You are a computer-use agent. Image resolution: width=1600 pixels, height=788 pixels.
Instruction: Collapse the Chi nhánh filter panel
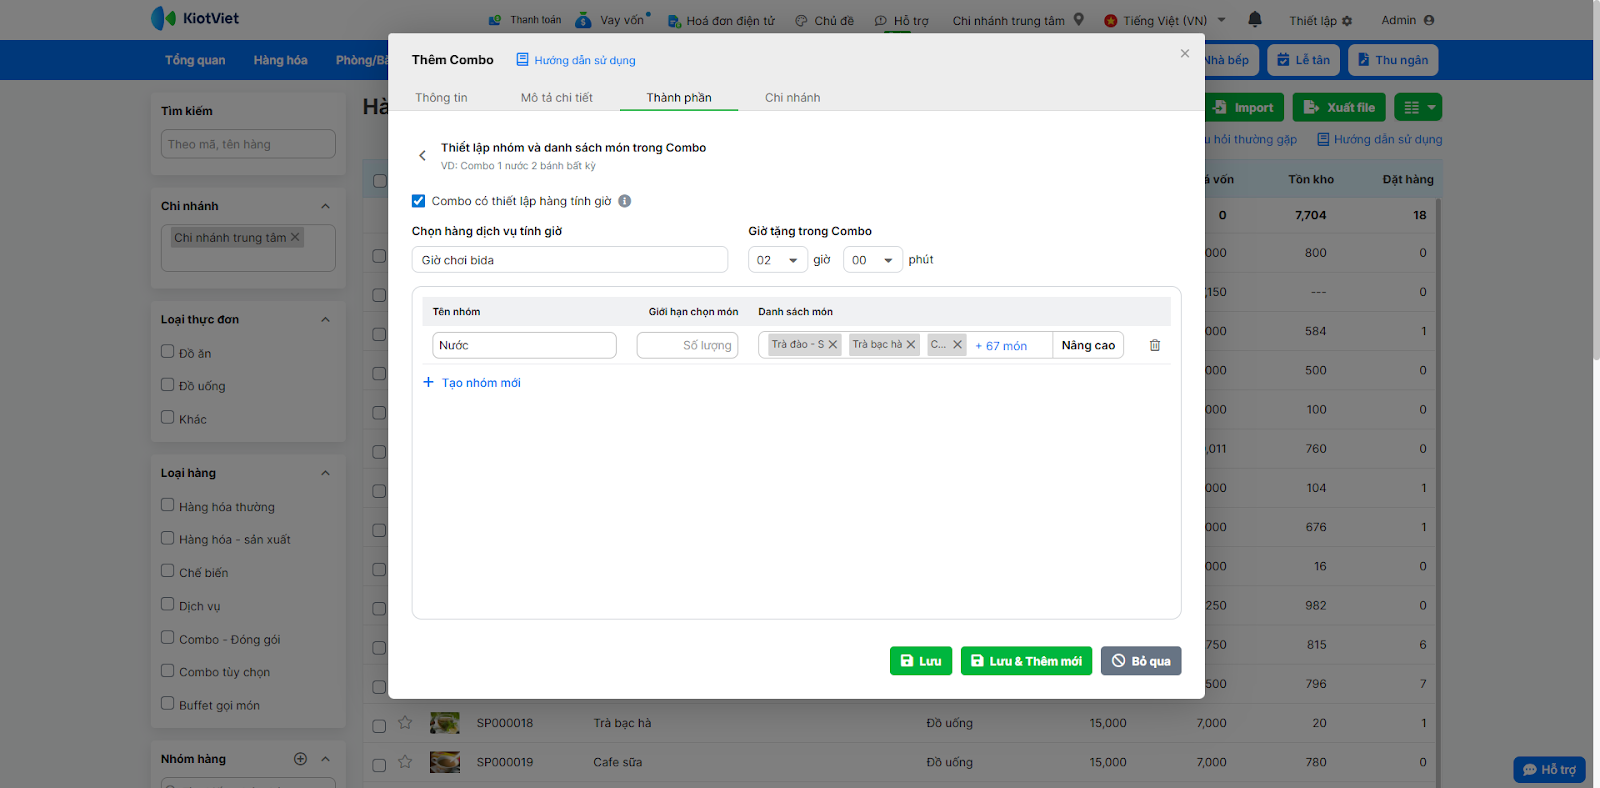(x=325, y=206)
